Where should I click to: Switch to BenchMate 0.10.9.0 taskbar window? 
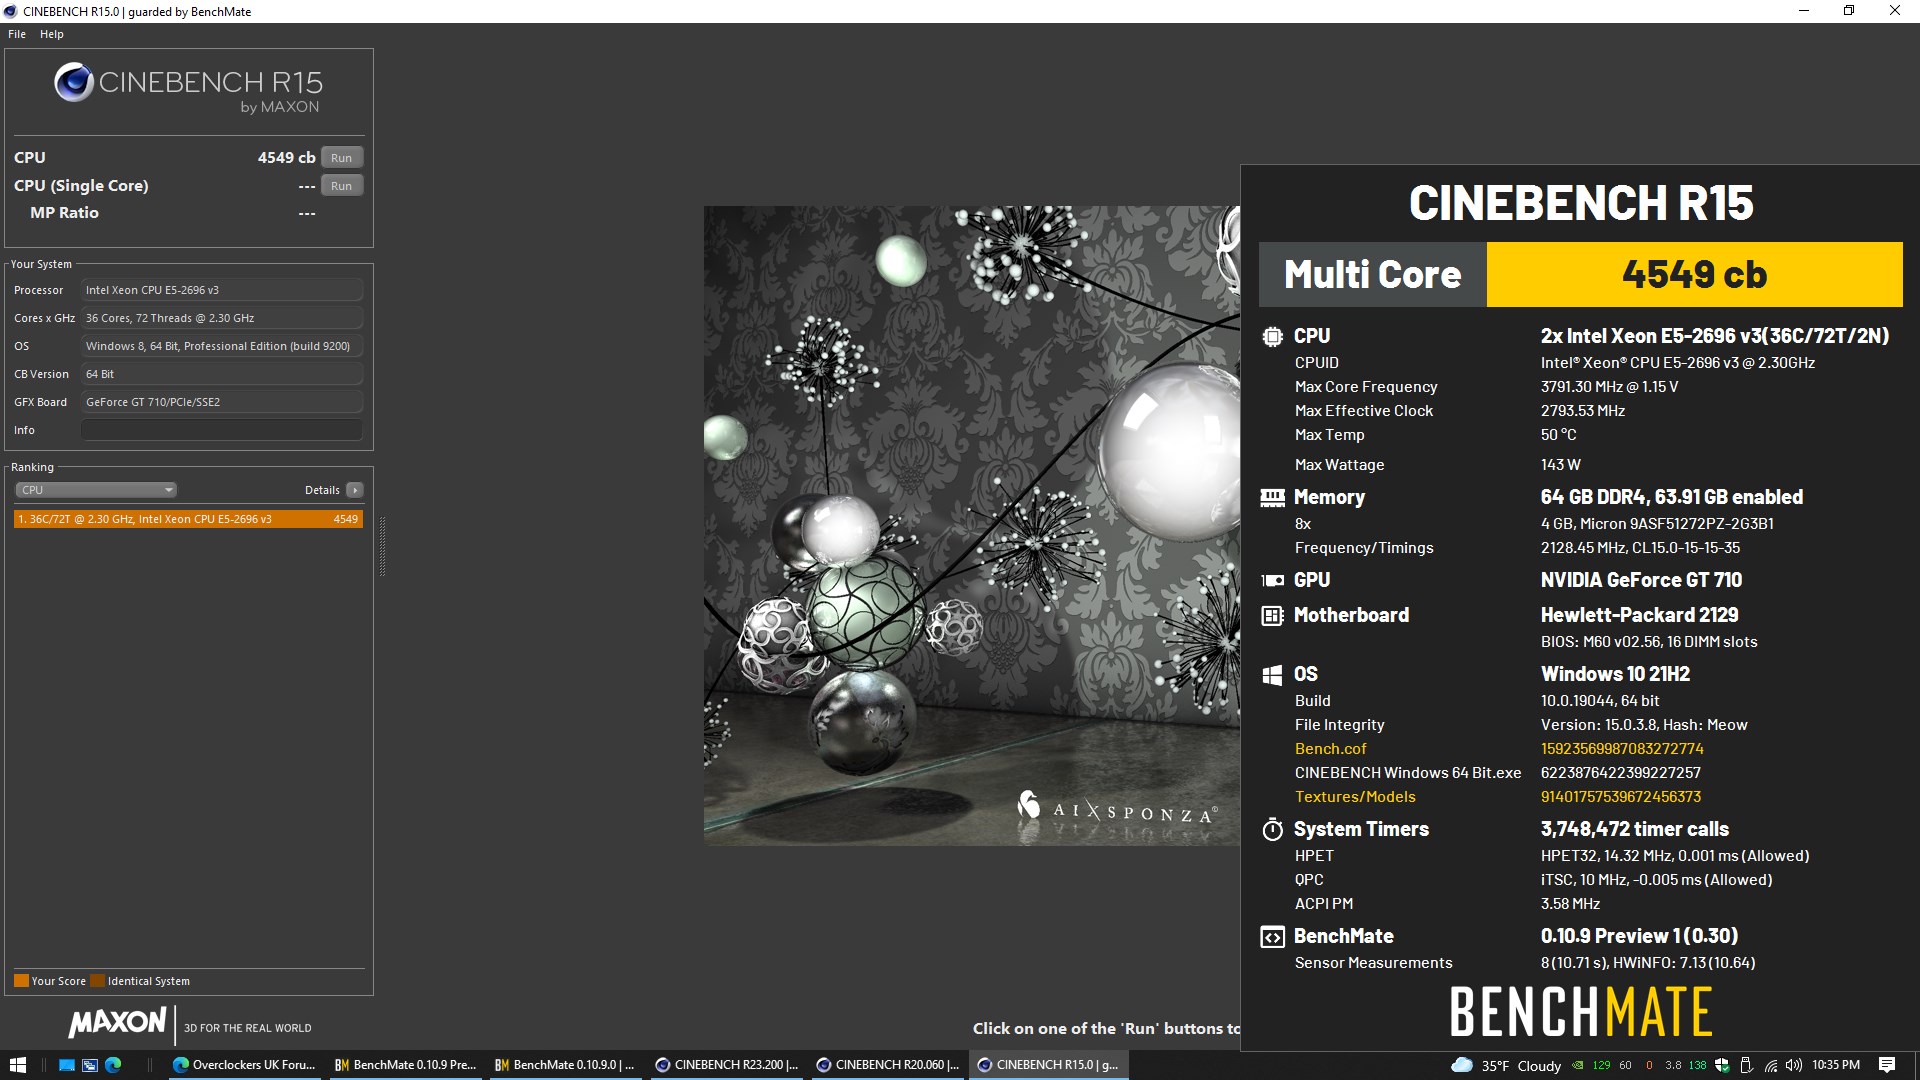[566, 1065]
